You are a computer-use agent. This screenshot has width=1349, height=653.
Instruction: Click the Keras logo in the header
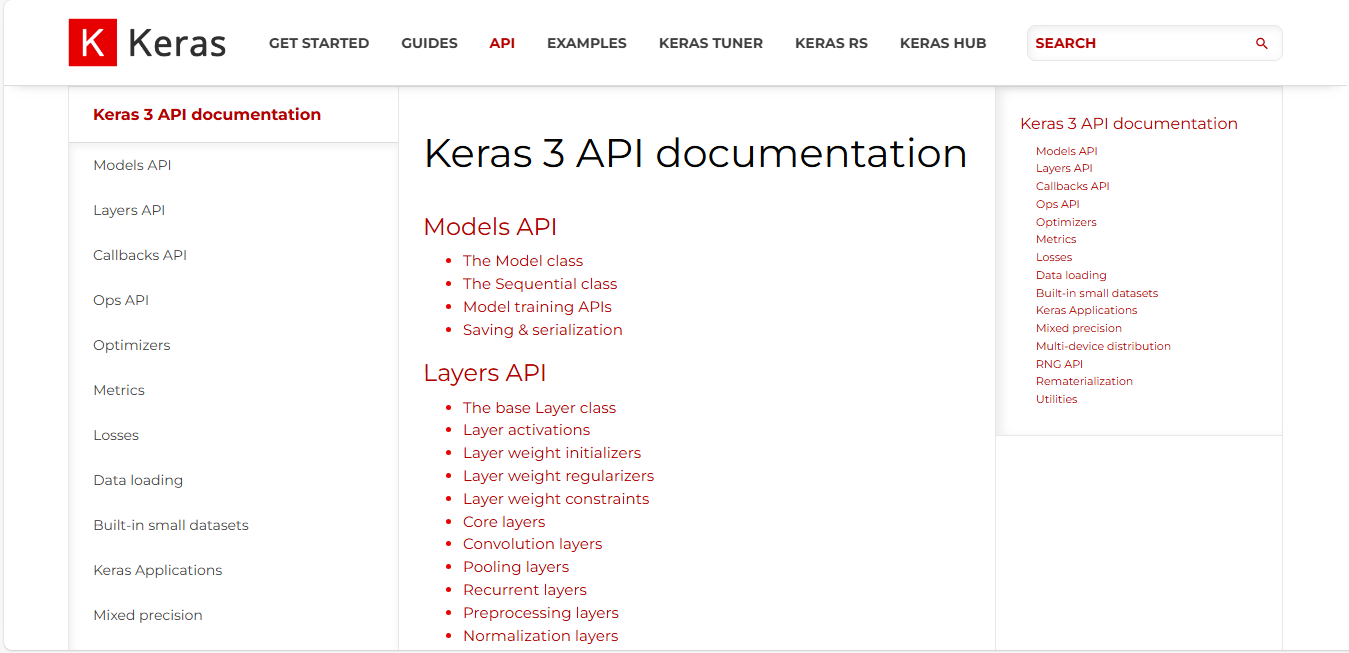click(147, 43)
